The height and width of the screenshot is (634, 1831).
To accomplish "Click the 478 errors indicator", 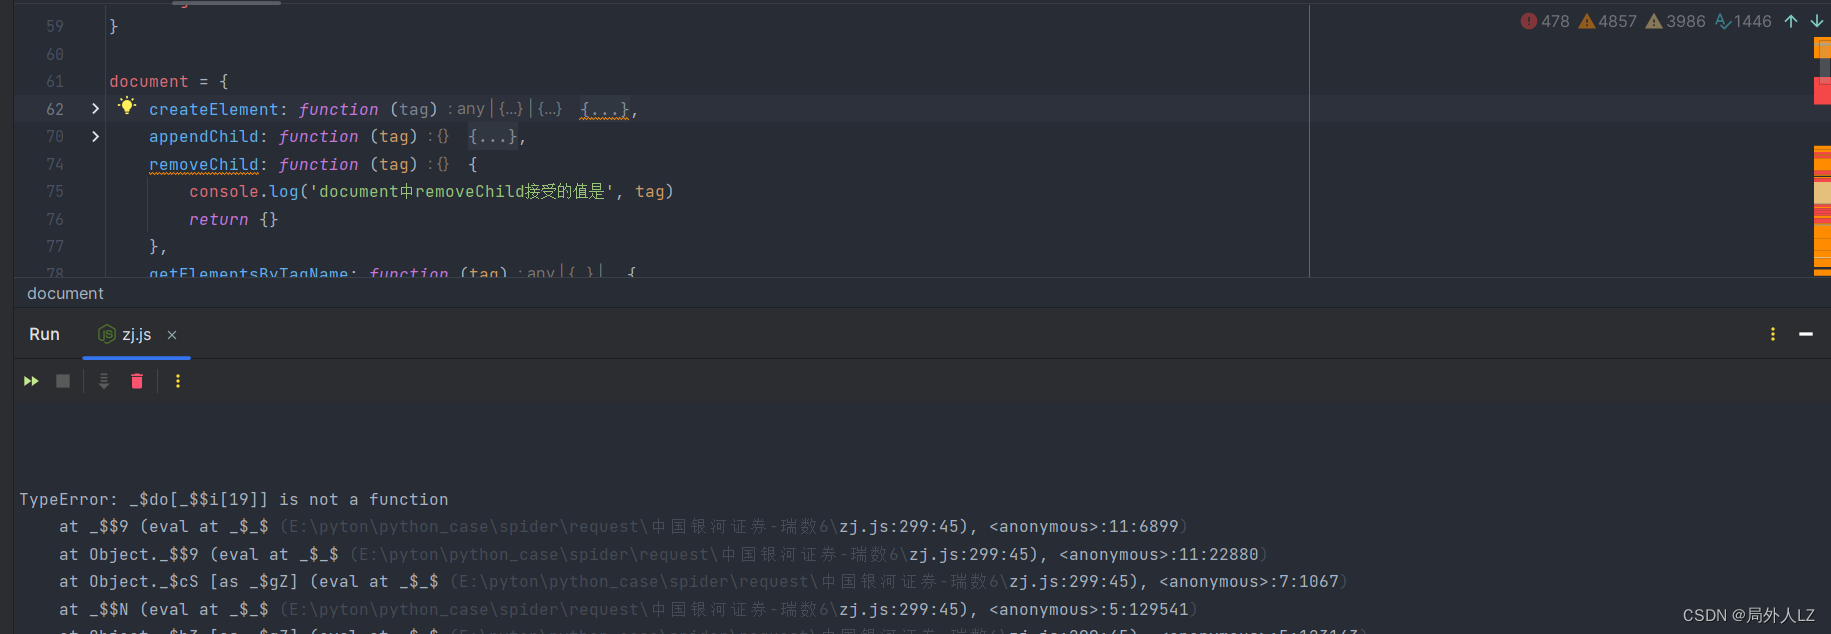I will (1545, 21).
